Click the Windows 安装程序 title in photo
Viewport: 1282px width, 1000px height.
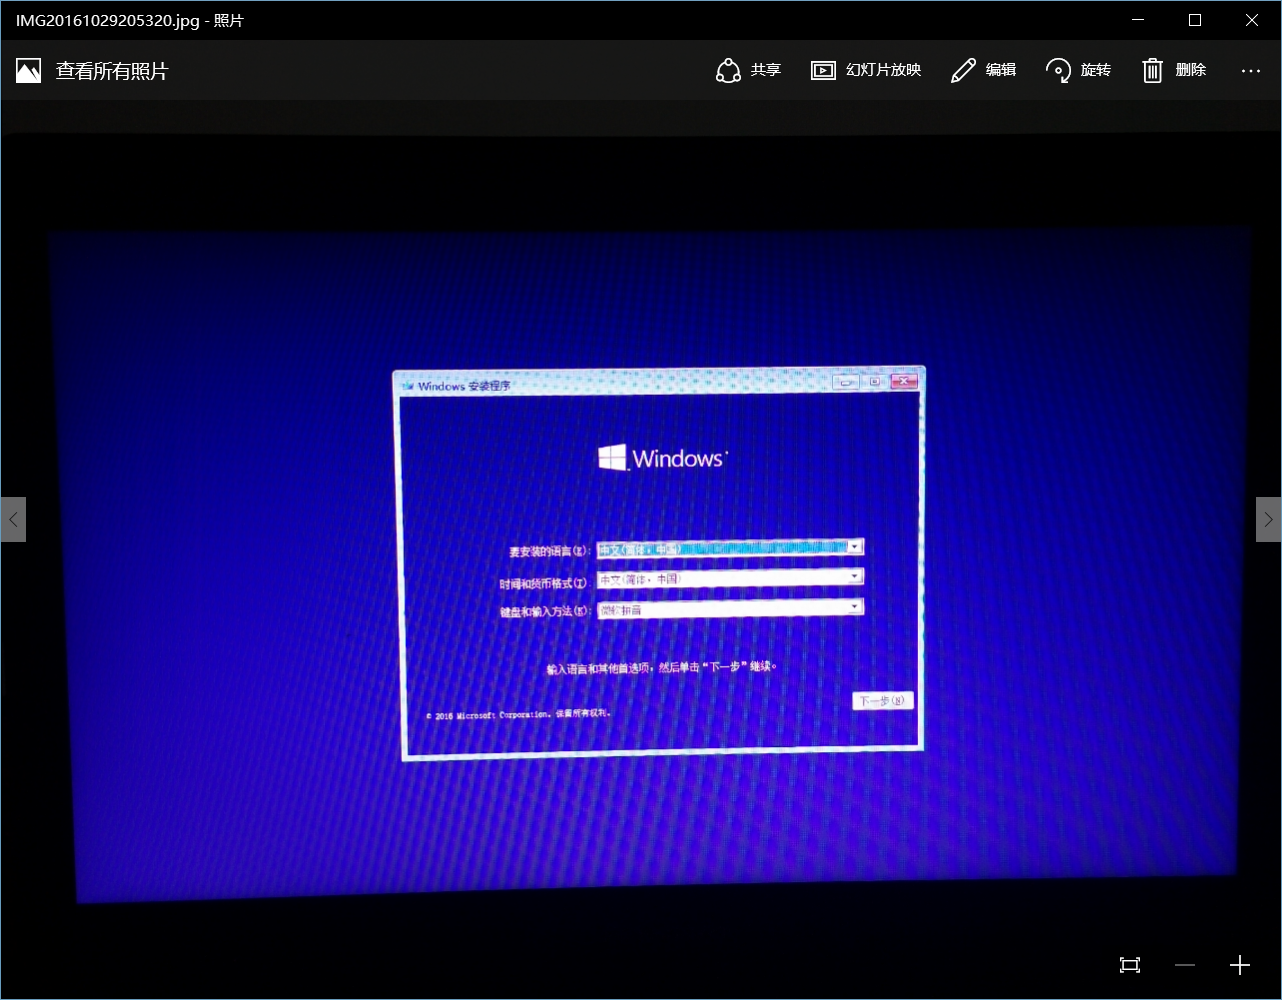[463, 386]
